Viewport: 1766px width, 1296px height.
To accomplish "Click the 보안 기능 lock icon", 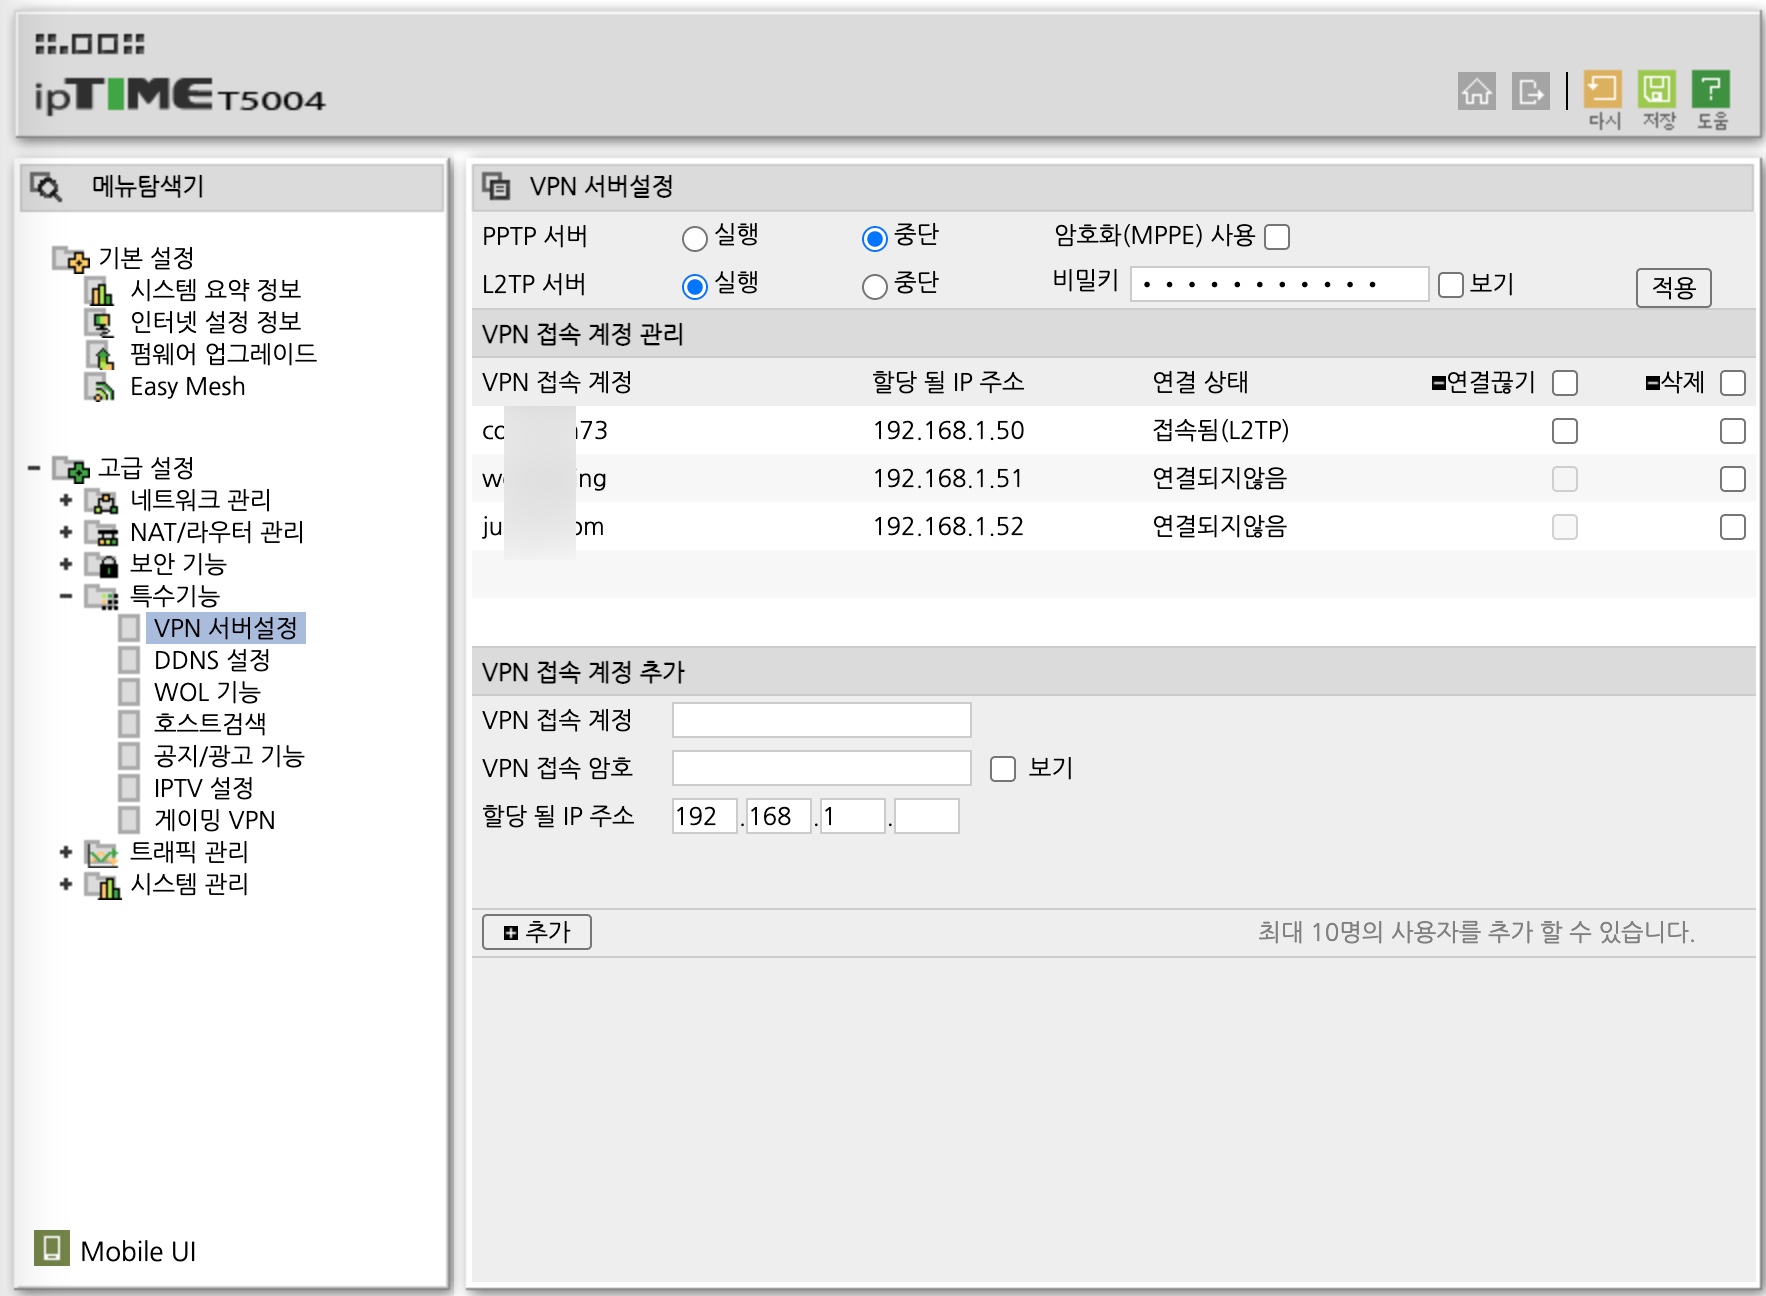I will (102, 564).
